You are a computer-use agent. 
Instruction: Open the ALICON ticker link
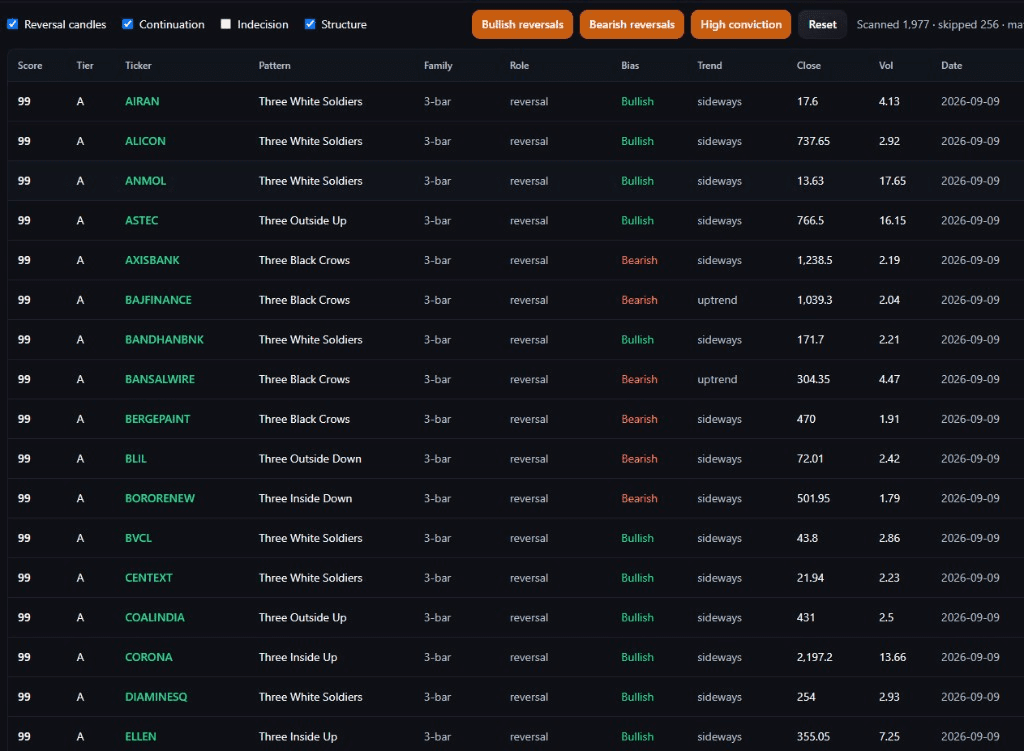pyautogui.click(x=145, y=141)
